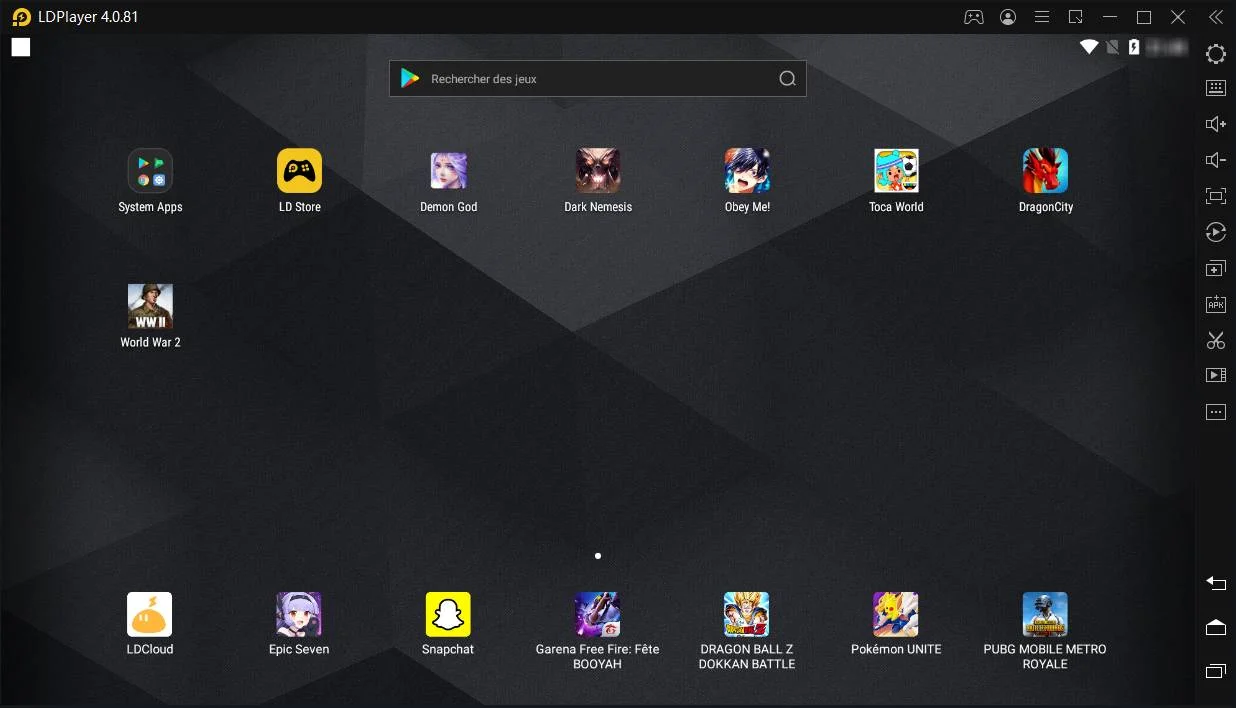Collapse the sidebar with double chevron
Viewport: 1236px width, 708px height.
click(1216, 17)
